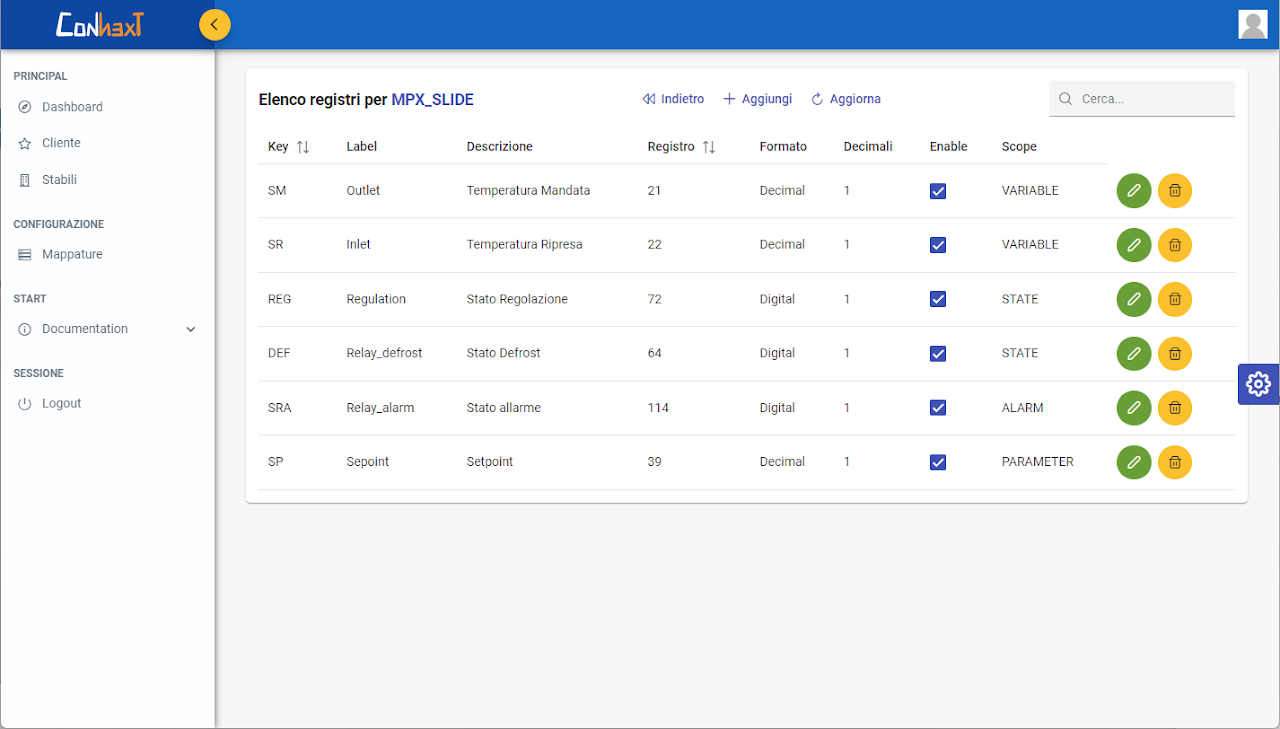
Task: Toggle Enable checkbox for Relay_alarm row
Action: (938, 408)
